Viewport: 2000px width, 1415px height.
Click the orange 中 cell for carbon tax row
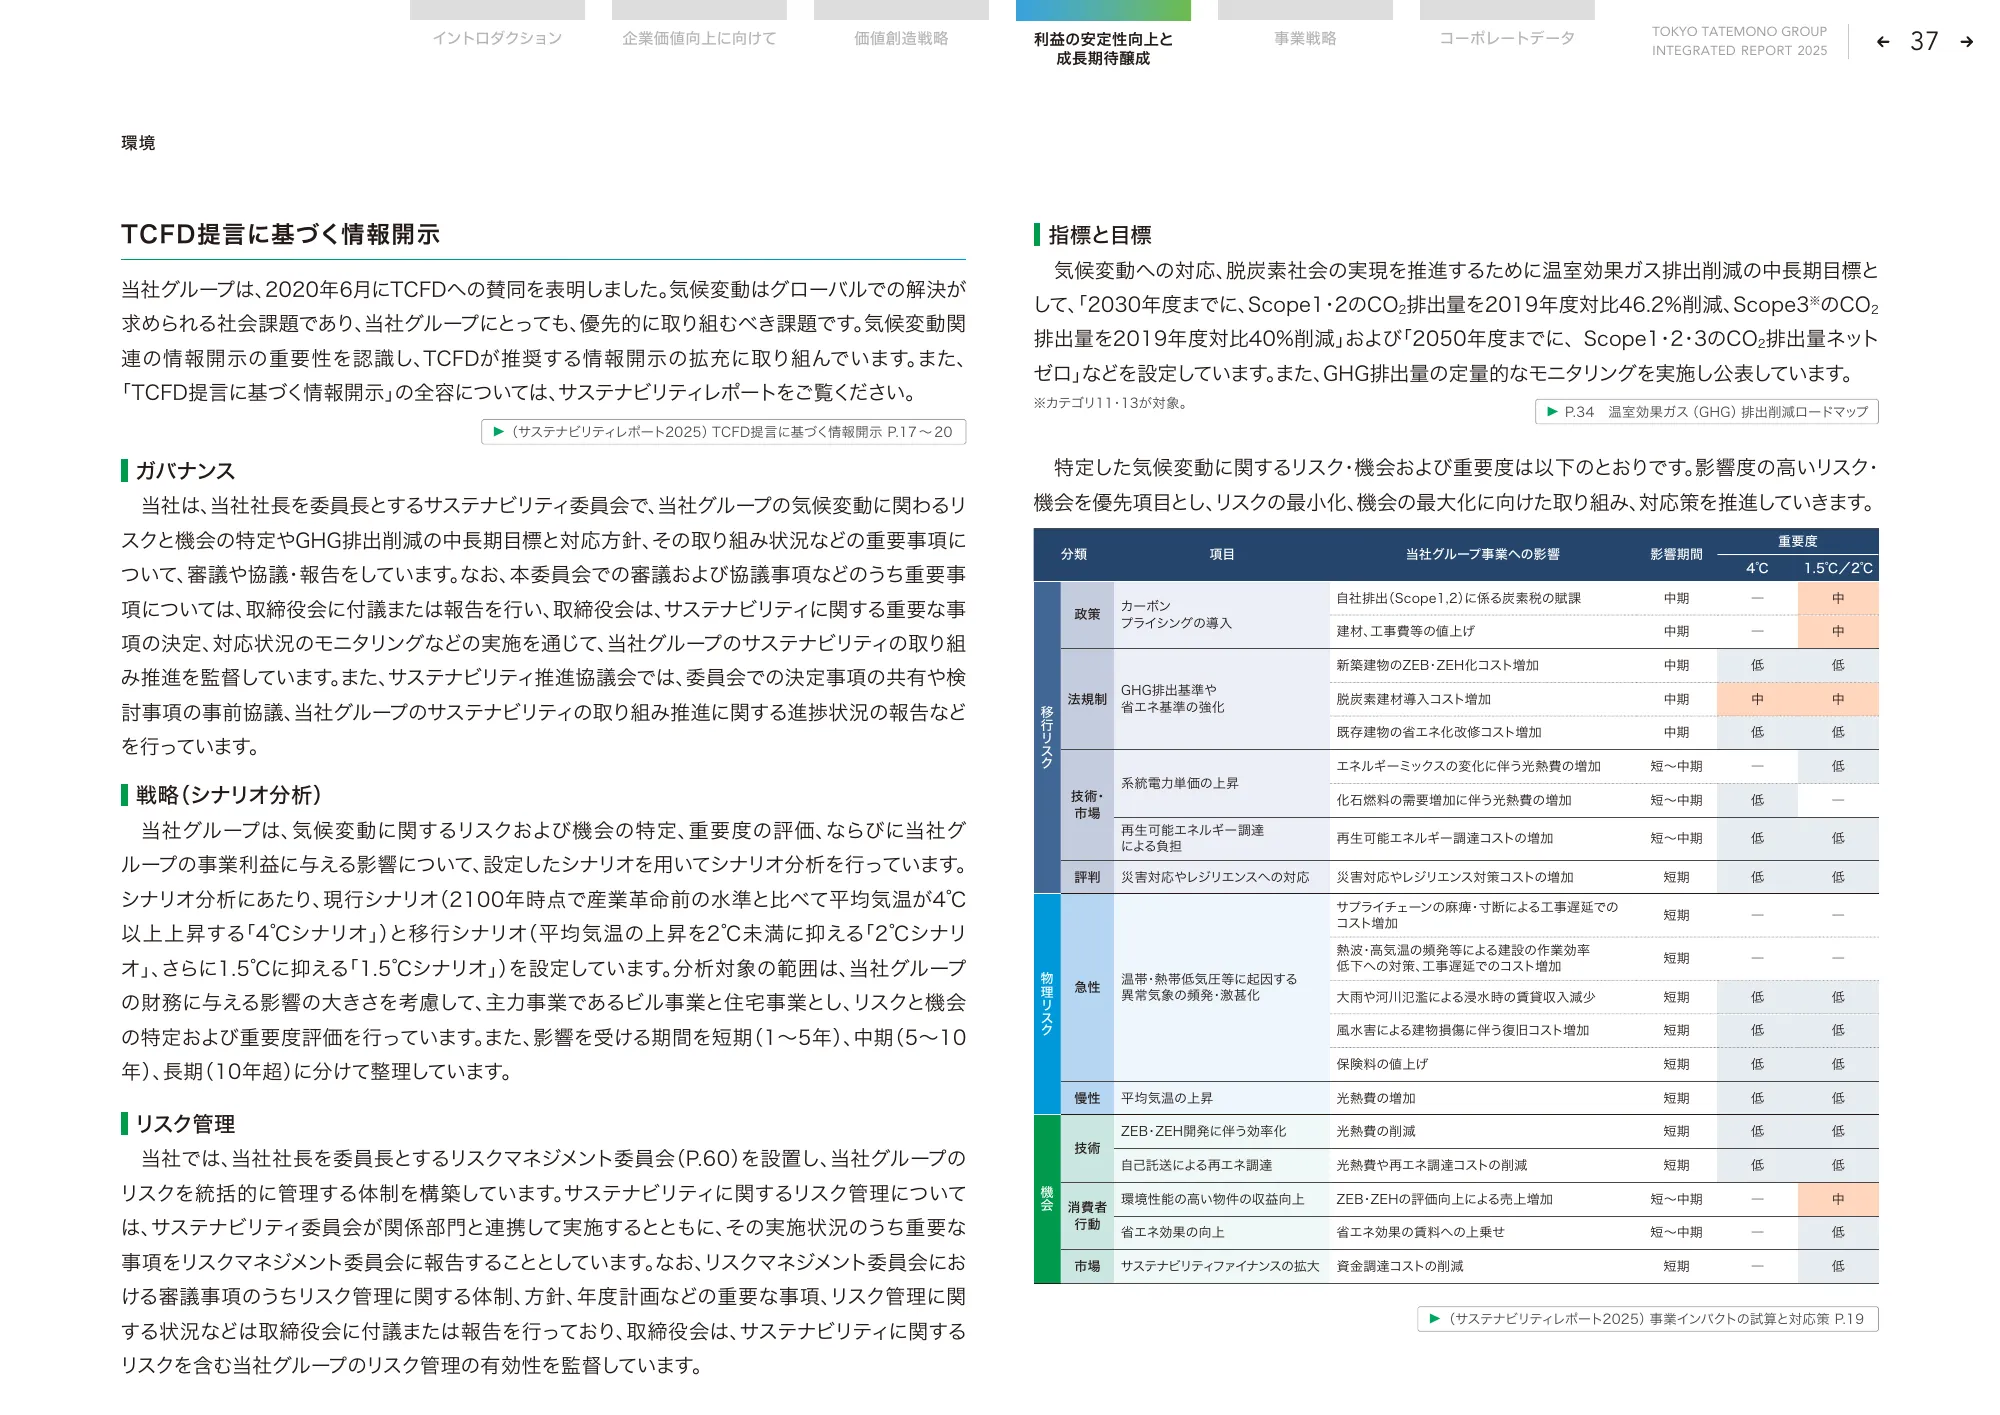coord(1838,598)
